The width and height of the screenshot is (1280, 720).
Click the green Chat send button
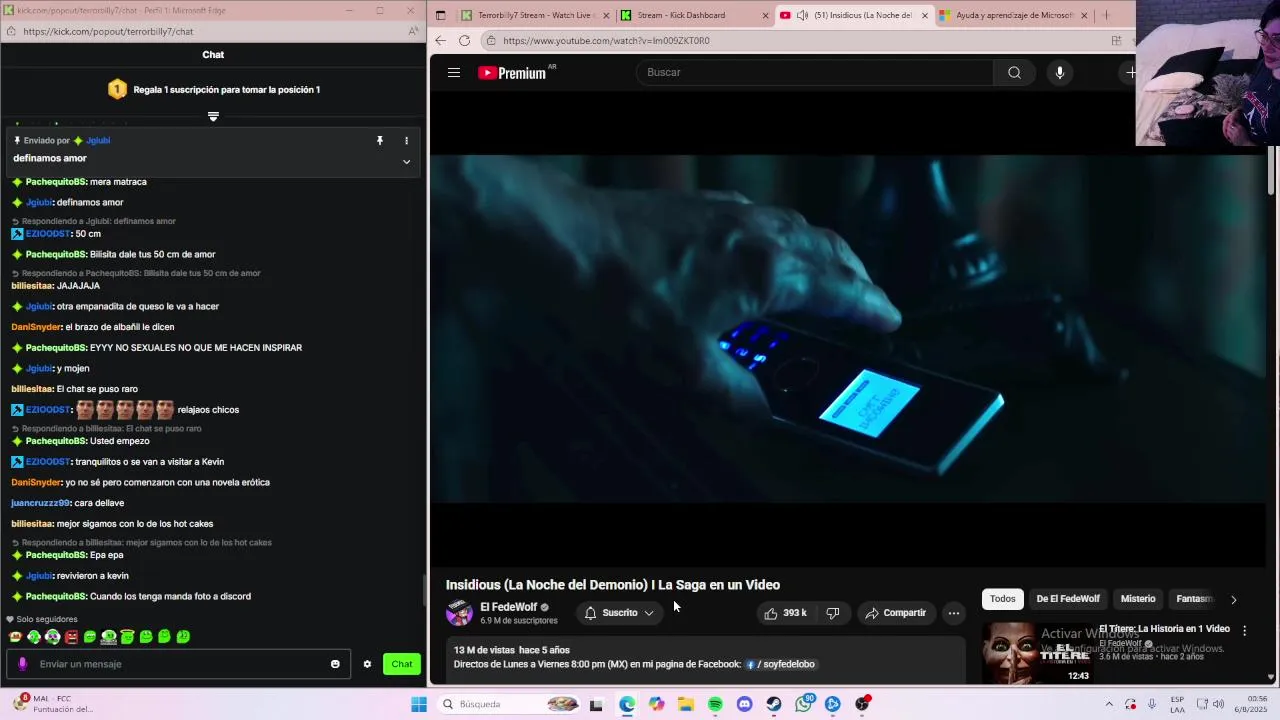point(402,664)
